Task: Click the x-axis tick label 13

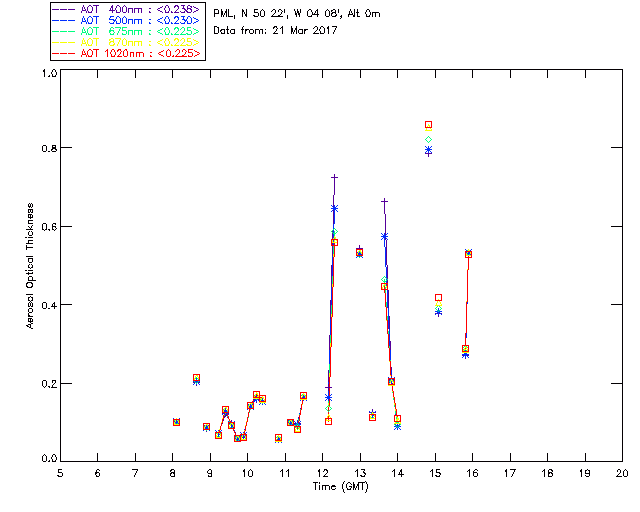Action: [360, 473]
